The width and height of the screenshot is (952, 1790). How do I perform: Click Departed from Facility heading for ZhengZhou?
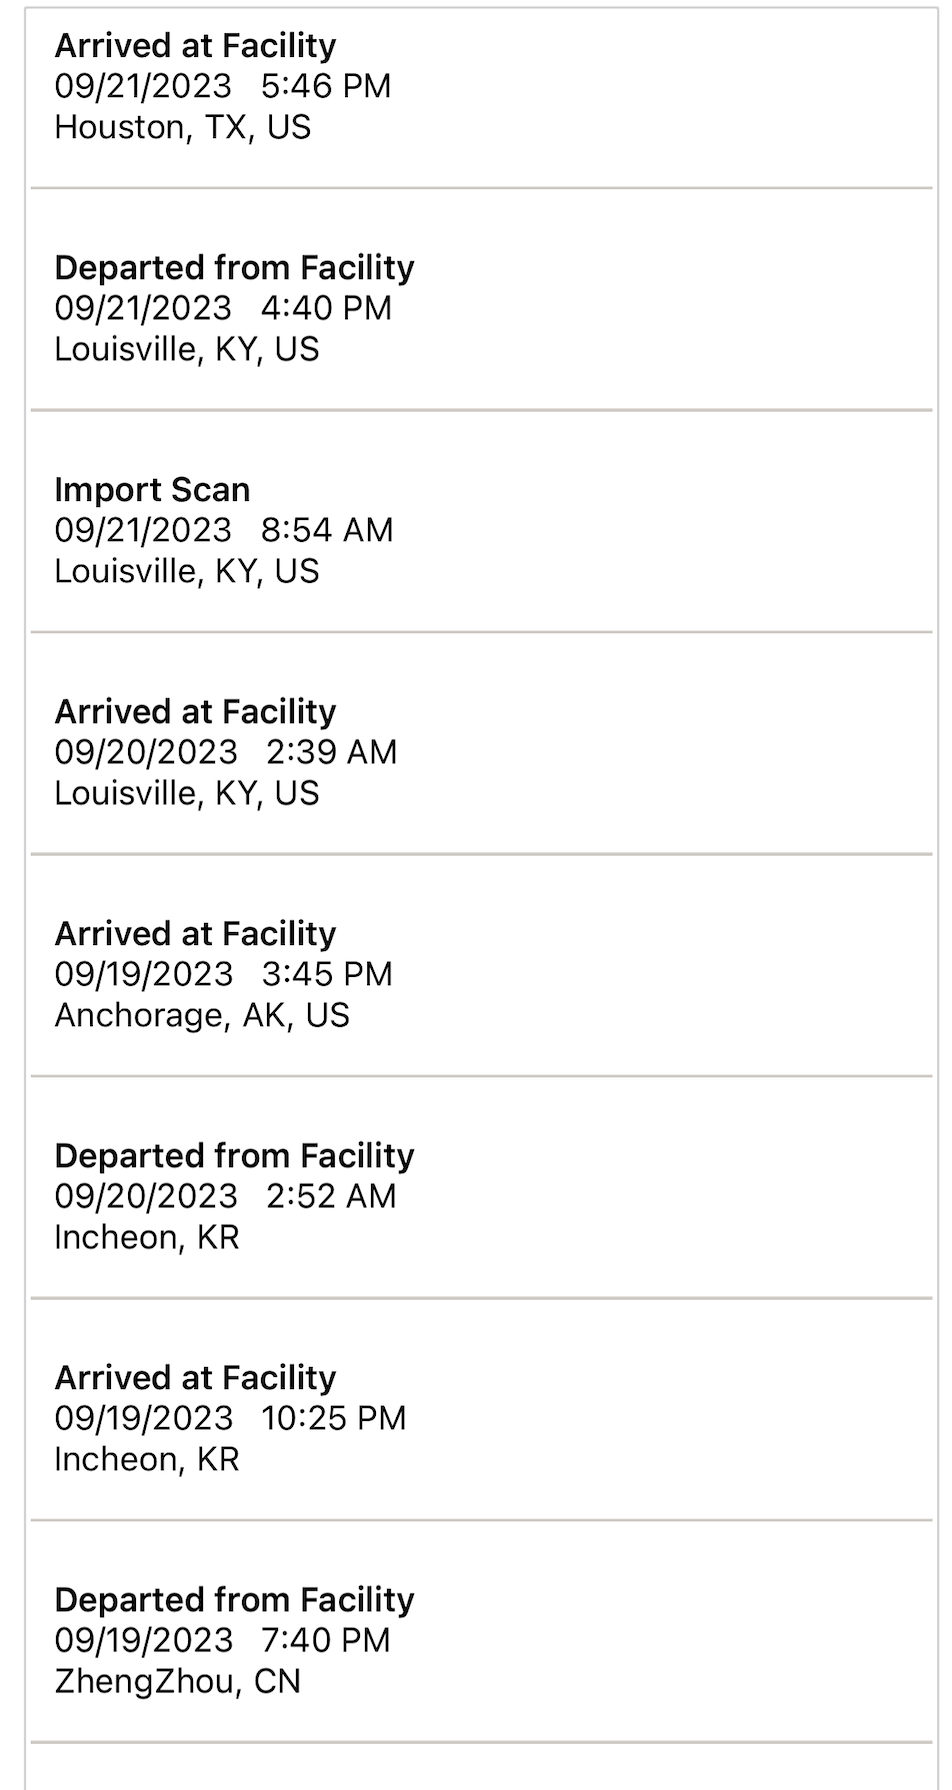(234, 1600)
